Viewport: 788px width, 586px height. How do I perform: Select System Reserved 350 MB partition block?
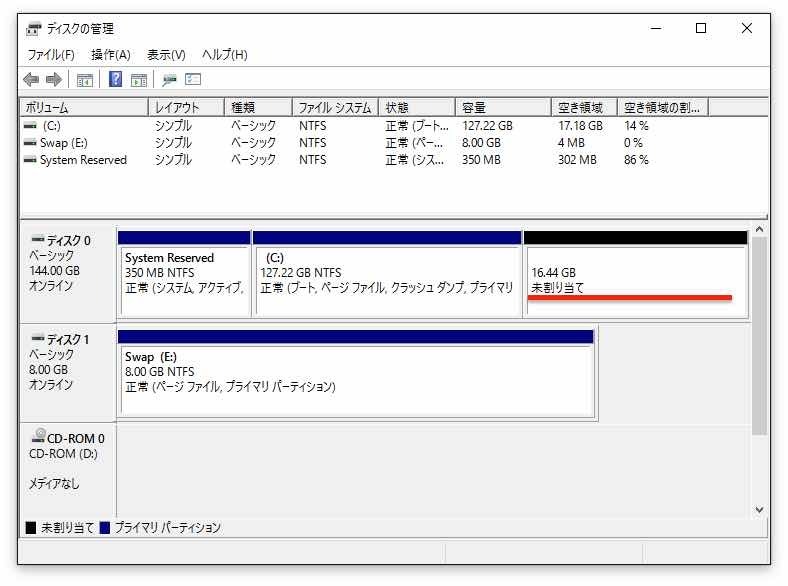coord(184,274)
